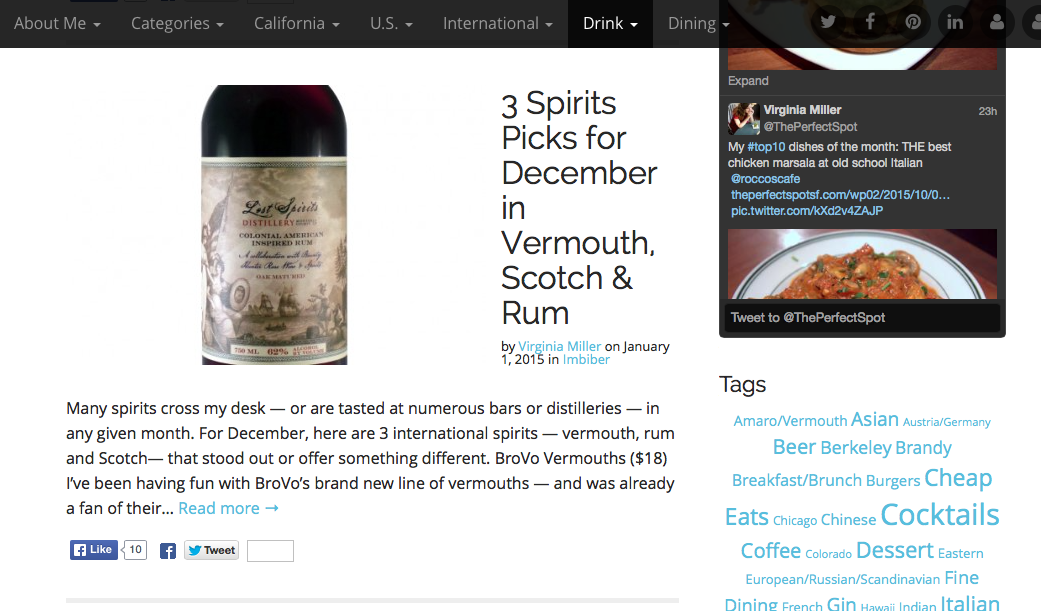The height and width of the screenshot is (611, 1041).
Task: Open the Pinterest icon in navbar
Action: [x=913, y=22]
